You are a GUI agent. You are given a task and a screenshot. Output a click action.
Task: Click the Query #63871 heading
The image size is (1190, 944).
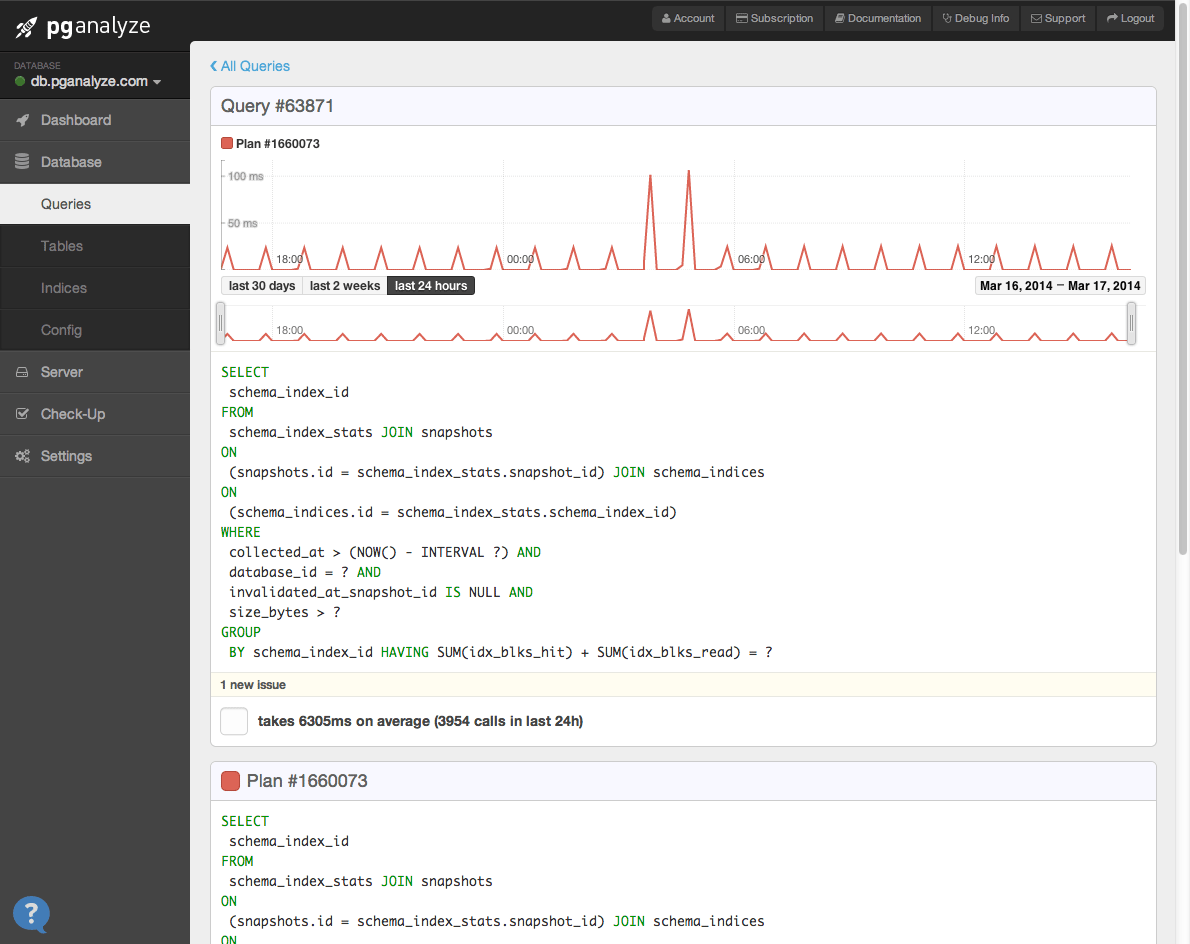(x=277, y=106)
